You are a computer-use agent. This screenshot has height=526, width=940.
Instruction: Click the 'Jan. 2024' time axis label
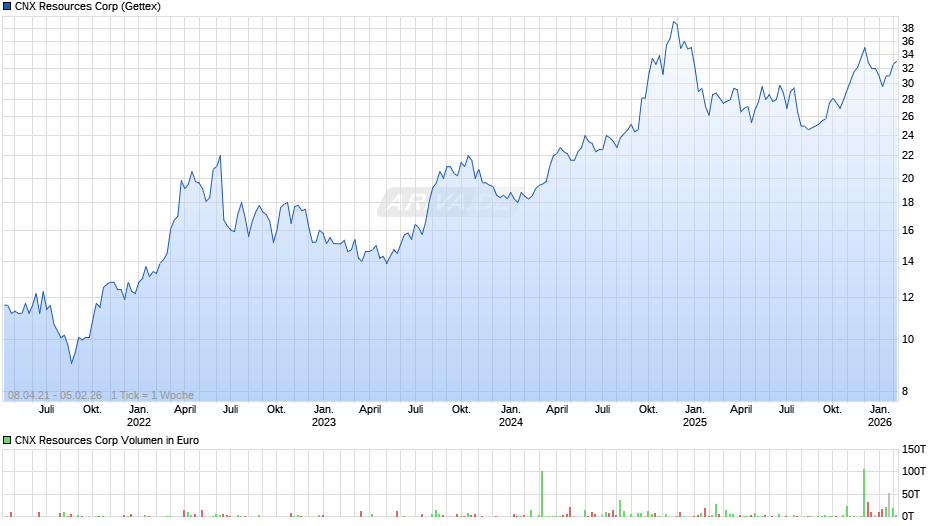511,416
